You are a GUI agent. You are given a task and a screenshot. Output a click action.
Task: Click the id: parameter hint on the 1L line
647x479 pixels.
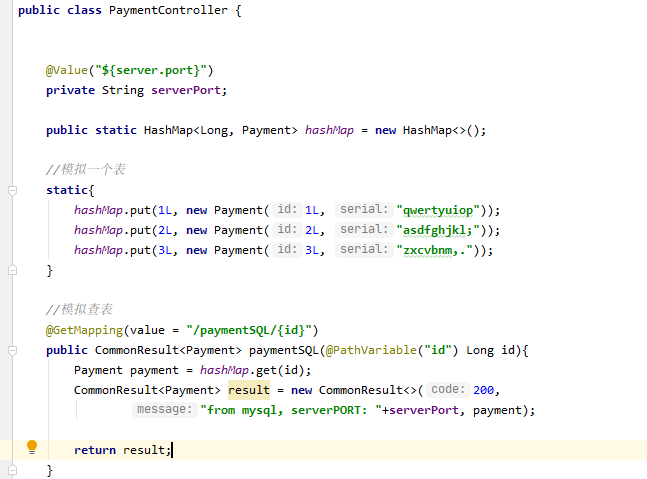(287, 210)
